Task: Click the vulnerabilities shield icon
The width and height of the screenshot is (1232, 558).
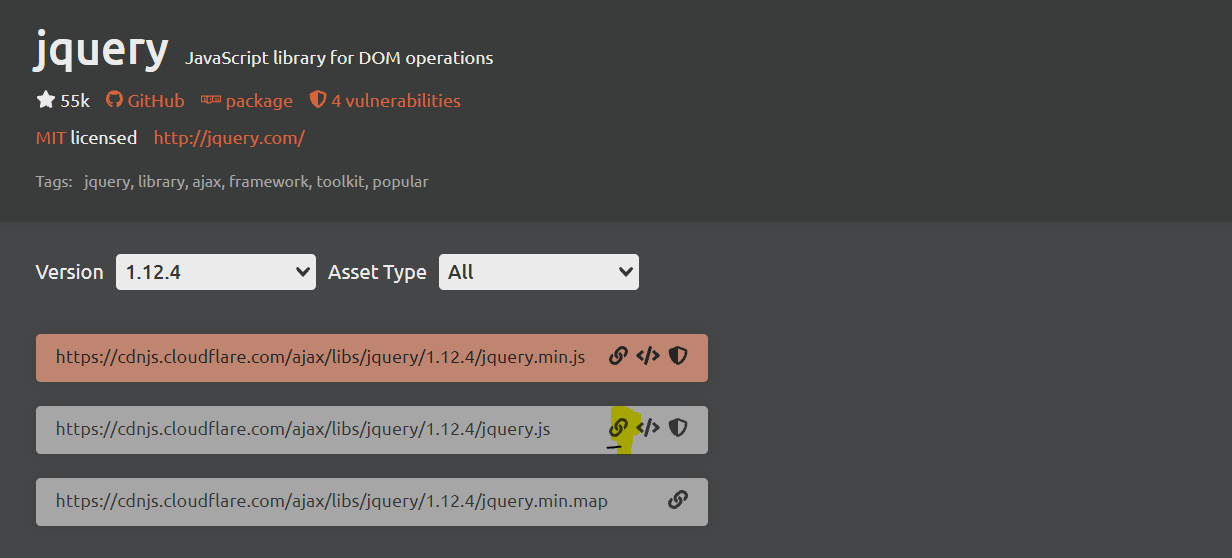Action: [318, 100]
